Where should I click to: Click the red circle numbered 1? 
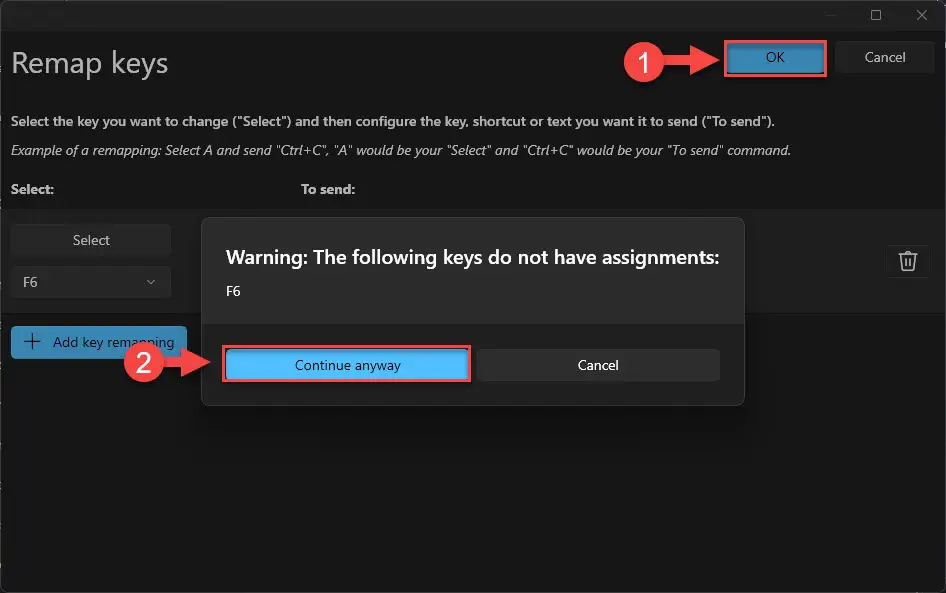[x=643, y=62]
